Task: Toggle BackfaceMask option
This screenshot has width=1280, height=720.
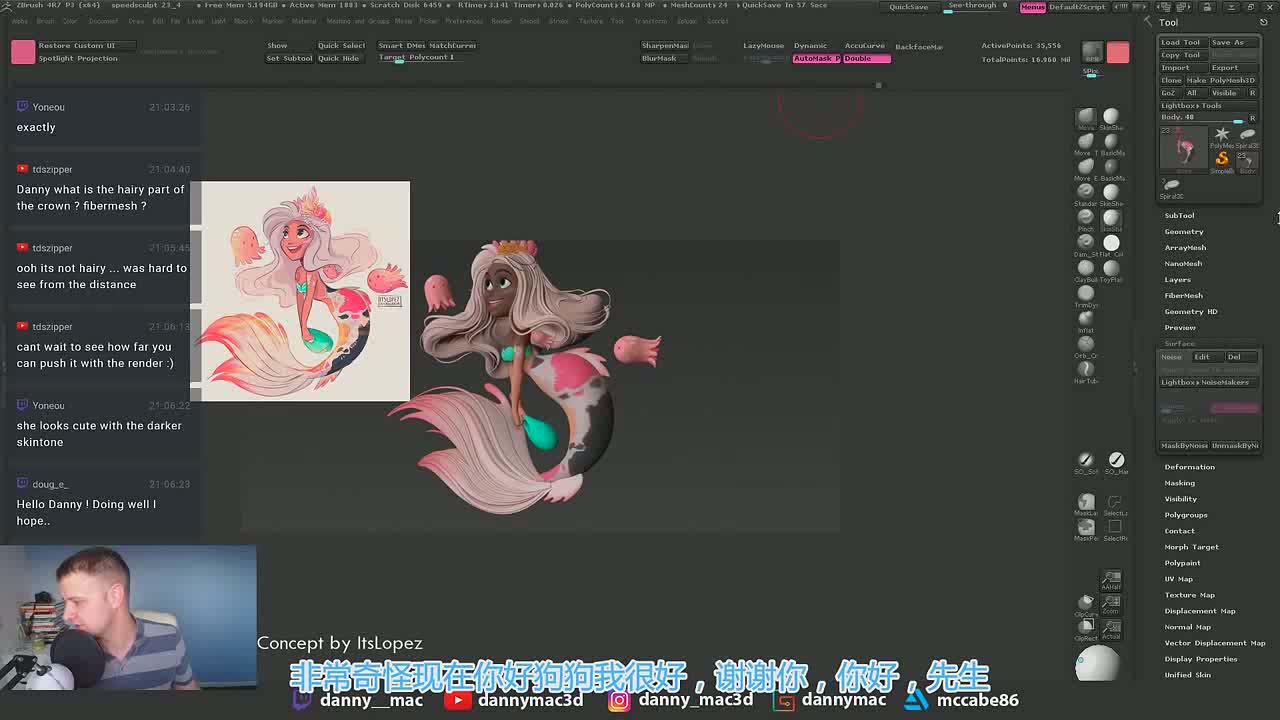Action: [x=919, y=47]
